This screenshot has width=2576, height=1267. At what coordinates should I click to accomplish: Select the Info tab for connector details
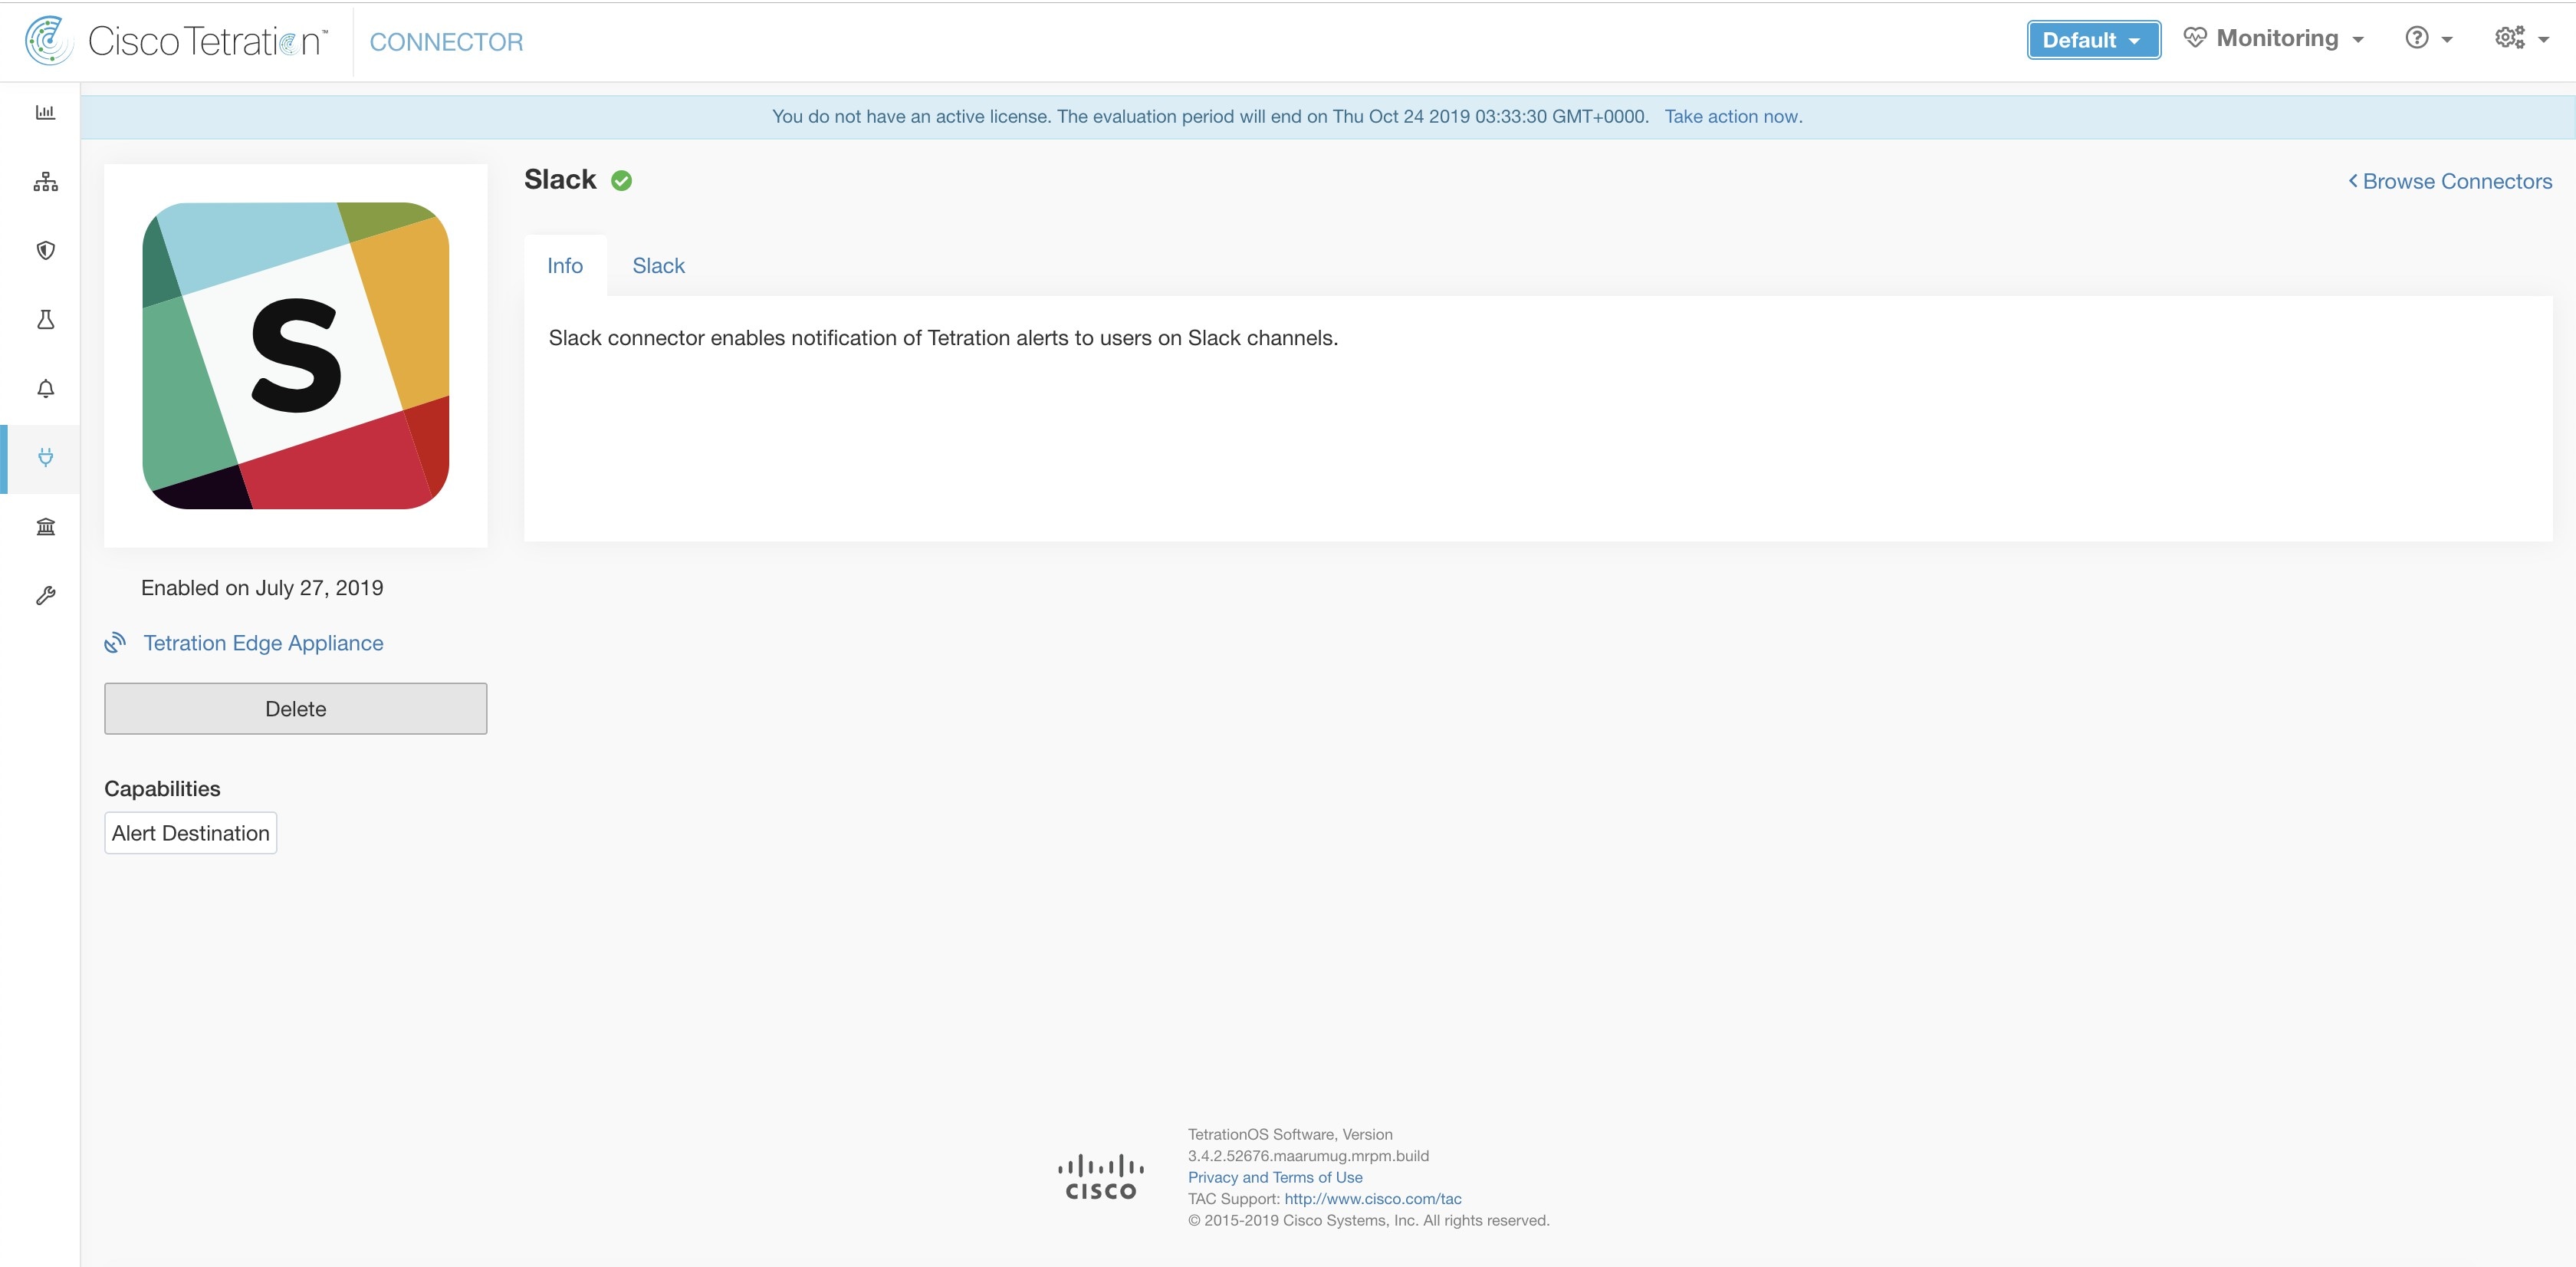(x=565, y=265)
